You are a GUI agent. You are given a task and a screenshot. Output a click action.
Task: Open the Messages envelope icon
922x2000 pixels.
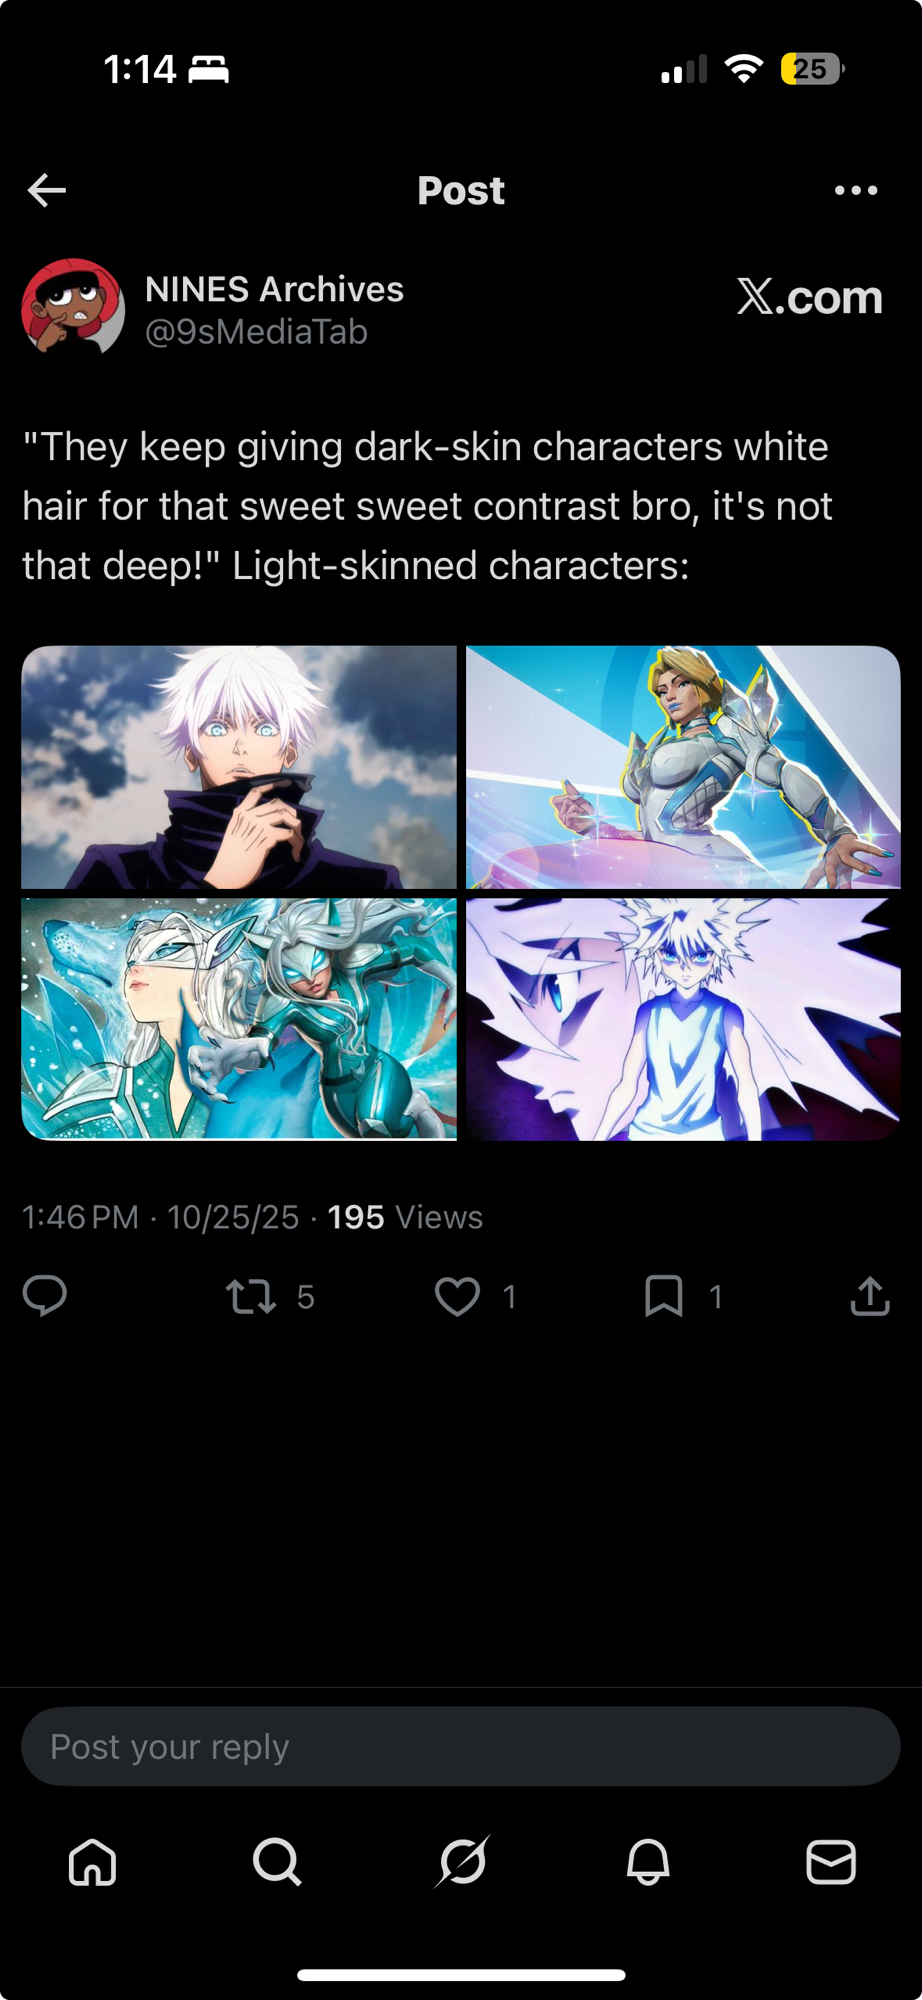click(831, 1862)
